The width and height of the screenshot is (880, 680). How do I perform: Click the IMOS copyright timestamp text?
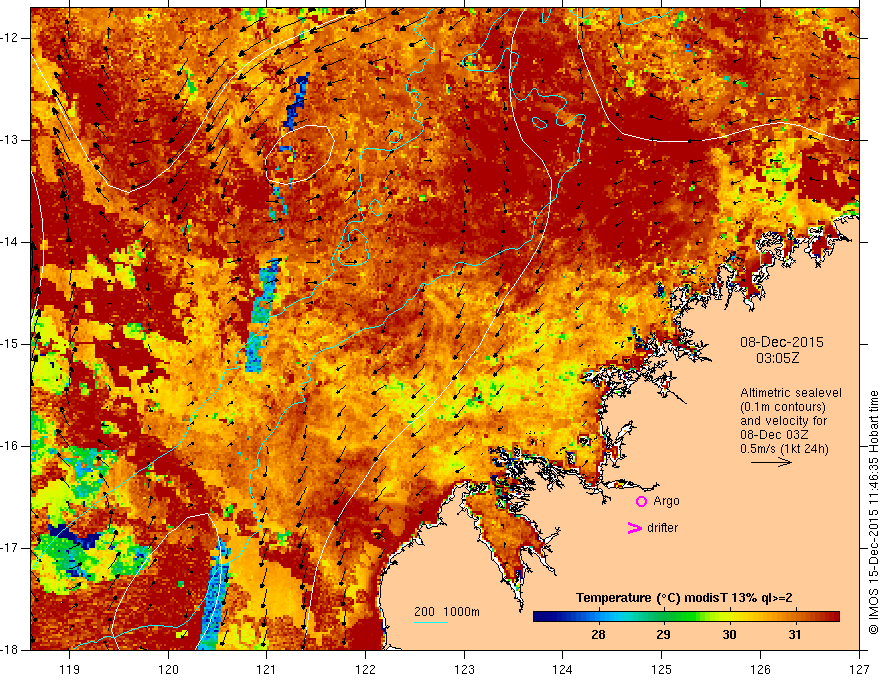tap(873, 512)
